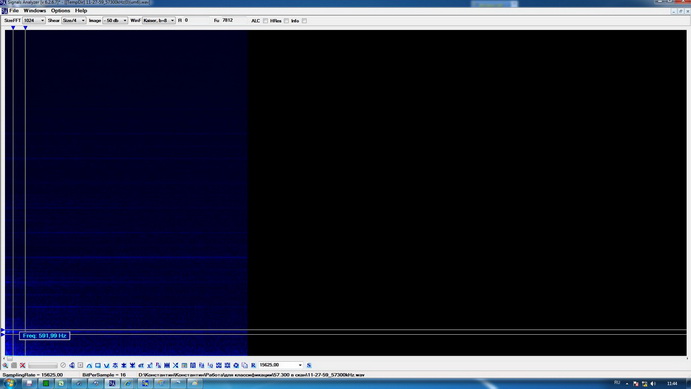The width and height of the screenshot is (691, 389).
Task: Click the blue S icon after sampling rate box
Action: click(x=308, y=365)
